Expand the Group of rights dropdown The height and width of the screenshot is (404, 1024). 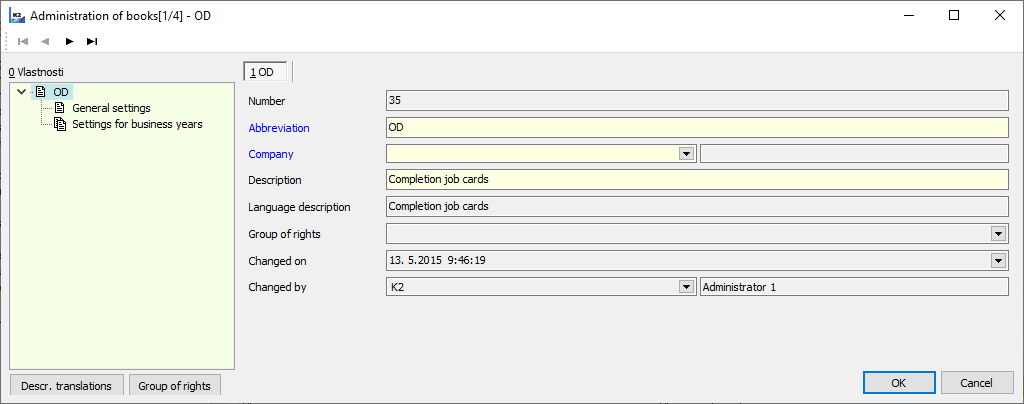[998, 234]
